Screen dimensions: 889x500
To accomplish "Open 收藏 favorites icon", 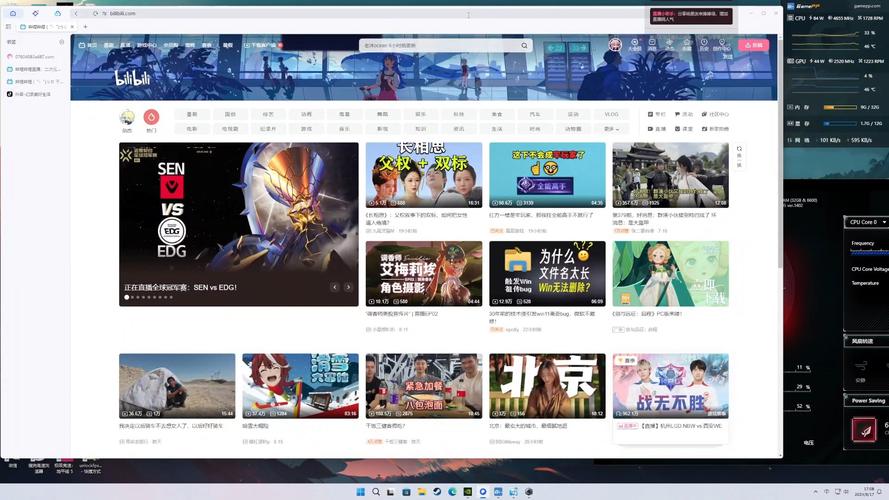I will click(687, 45).
